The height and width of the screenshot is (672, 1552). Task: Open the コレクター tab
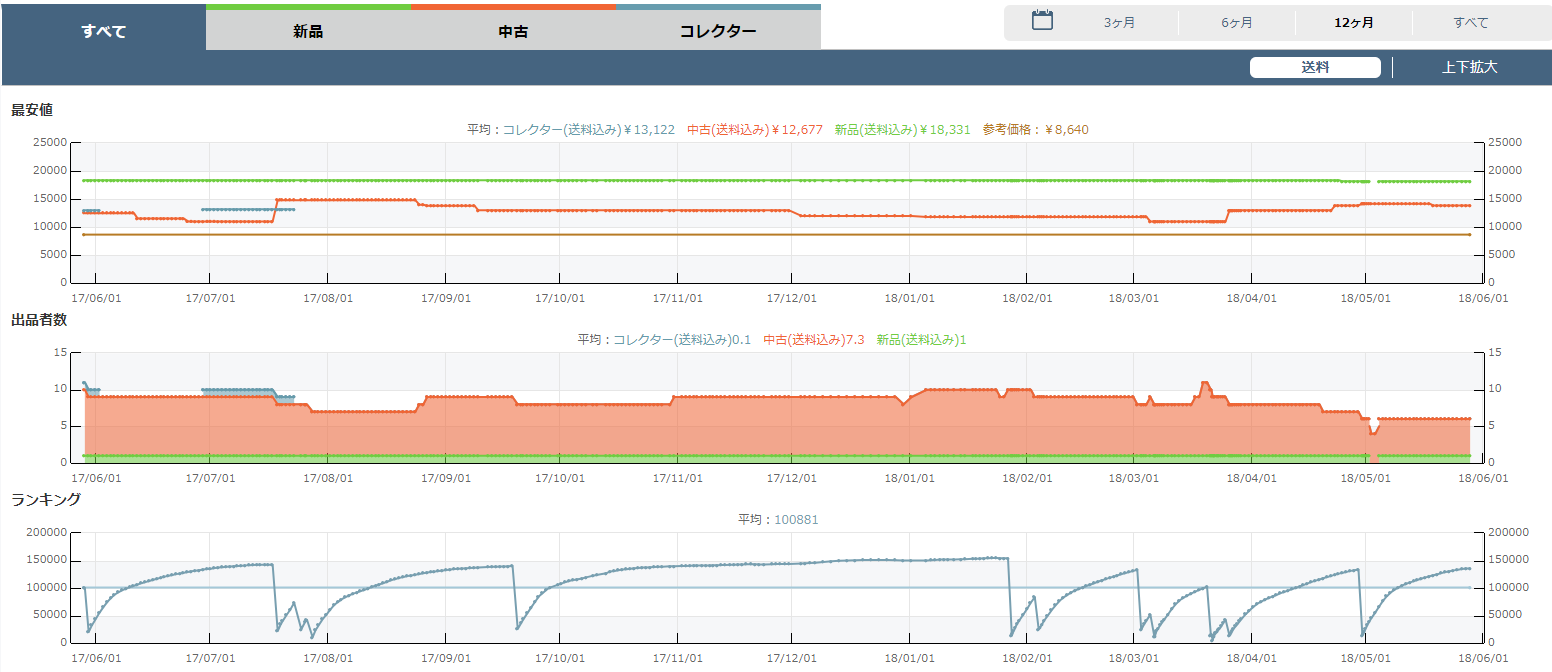(x=718, y=31)
